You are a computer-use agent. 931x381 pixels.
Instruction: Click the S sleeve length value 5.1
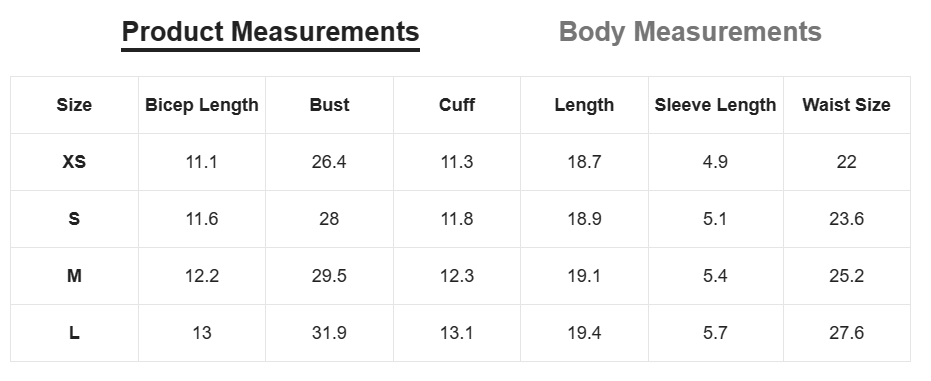click(715, 219)
